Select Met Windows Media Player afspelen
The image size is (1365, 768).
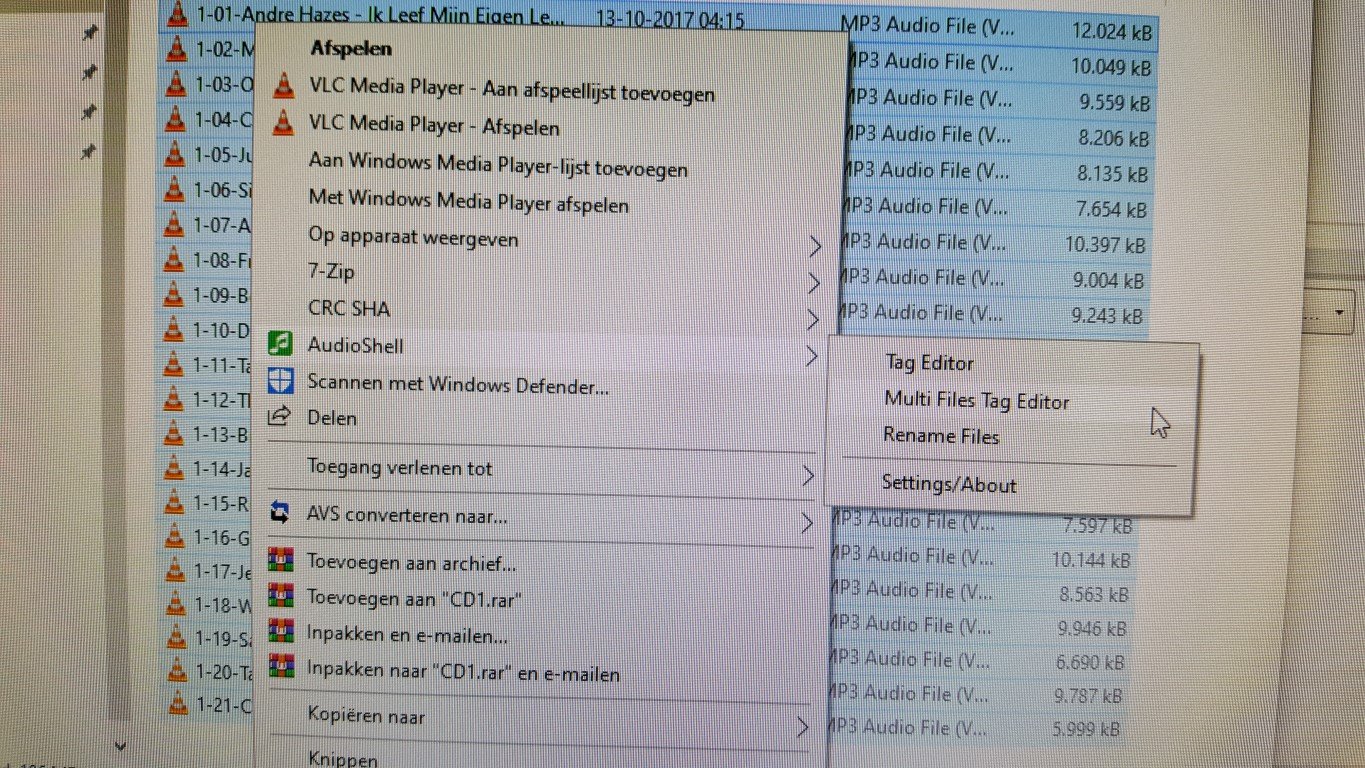(468, 204)
